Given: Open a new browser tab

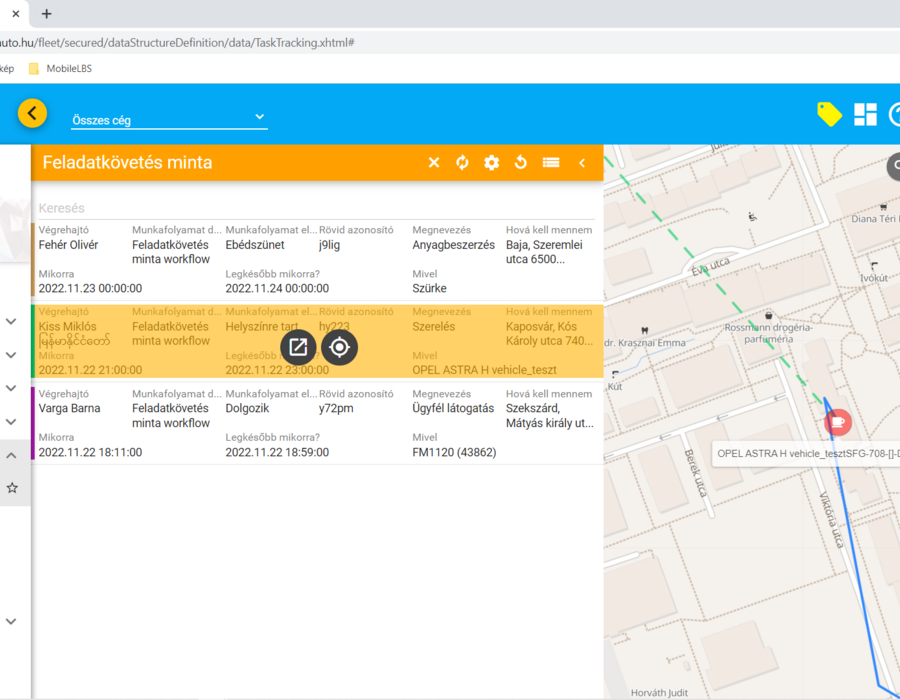Looking at the screenshot, I should tap(46, 14).
